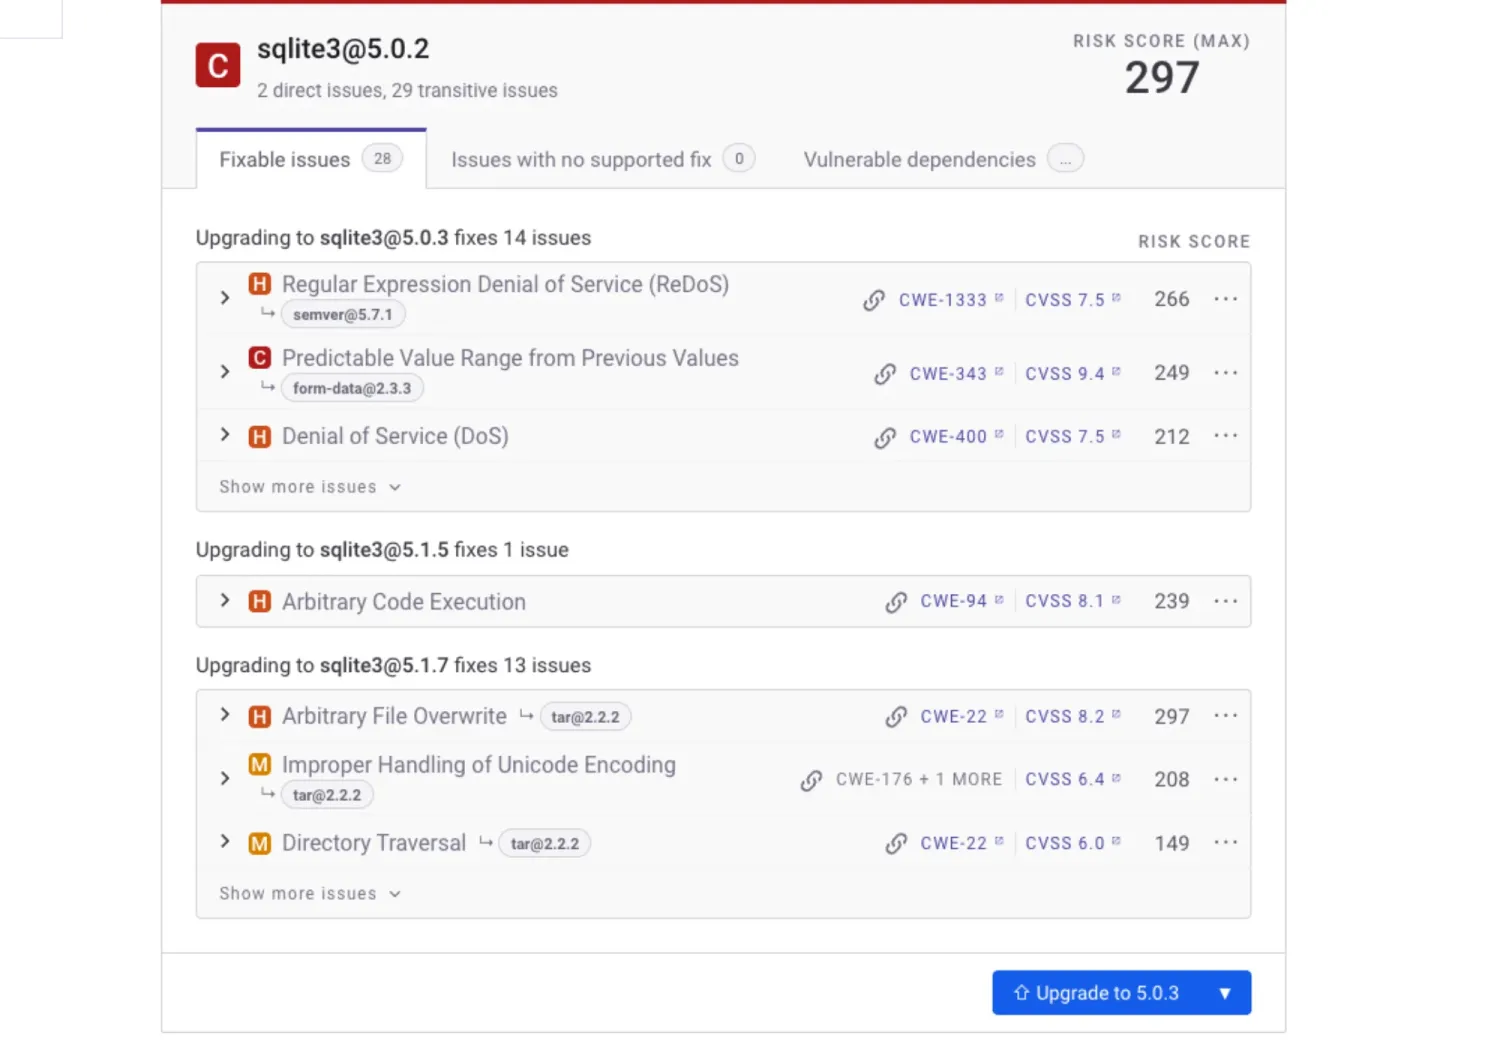This screenshot has width=1500, height=1050.
Task: Click the Arbitrary Code Execution issue title
Action: coord(404,602)
